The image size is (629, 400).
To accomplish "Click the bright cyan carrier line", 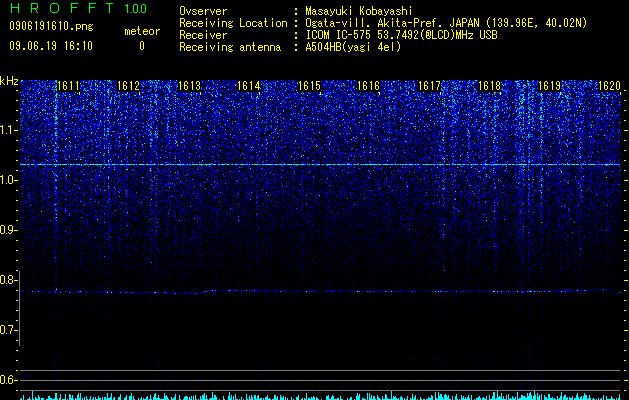I will (320, 164).
